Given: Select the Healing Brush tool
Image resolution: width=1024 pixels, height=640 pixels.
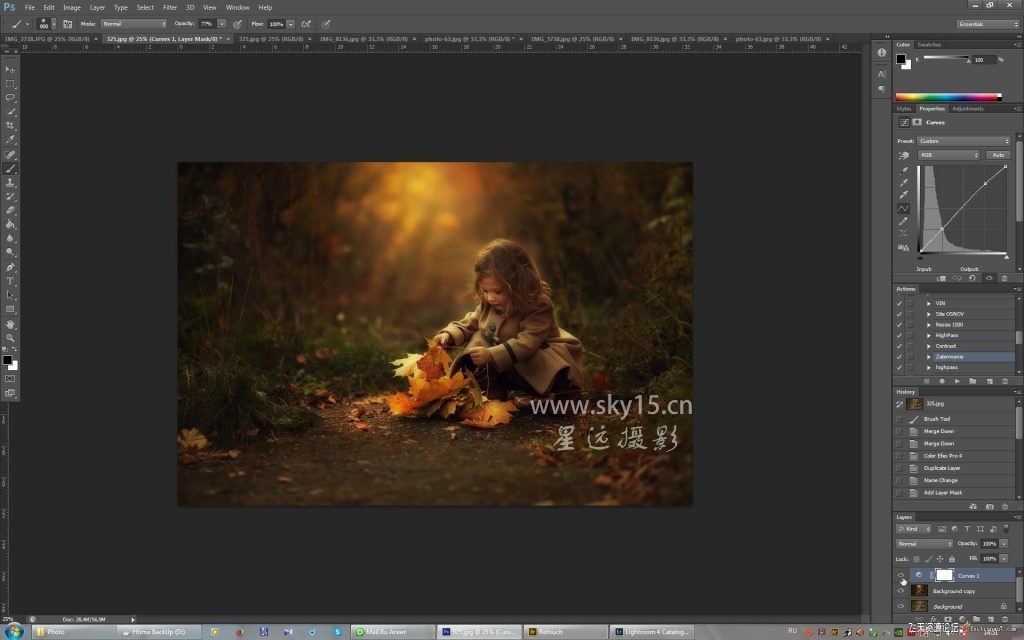Looking at the screenshot, I should (x=10, y=155).
